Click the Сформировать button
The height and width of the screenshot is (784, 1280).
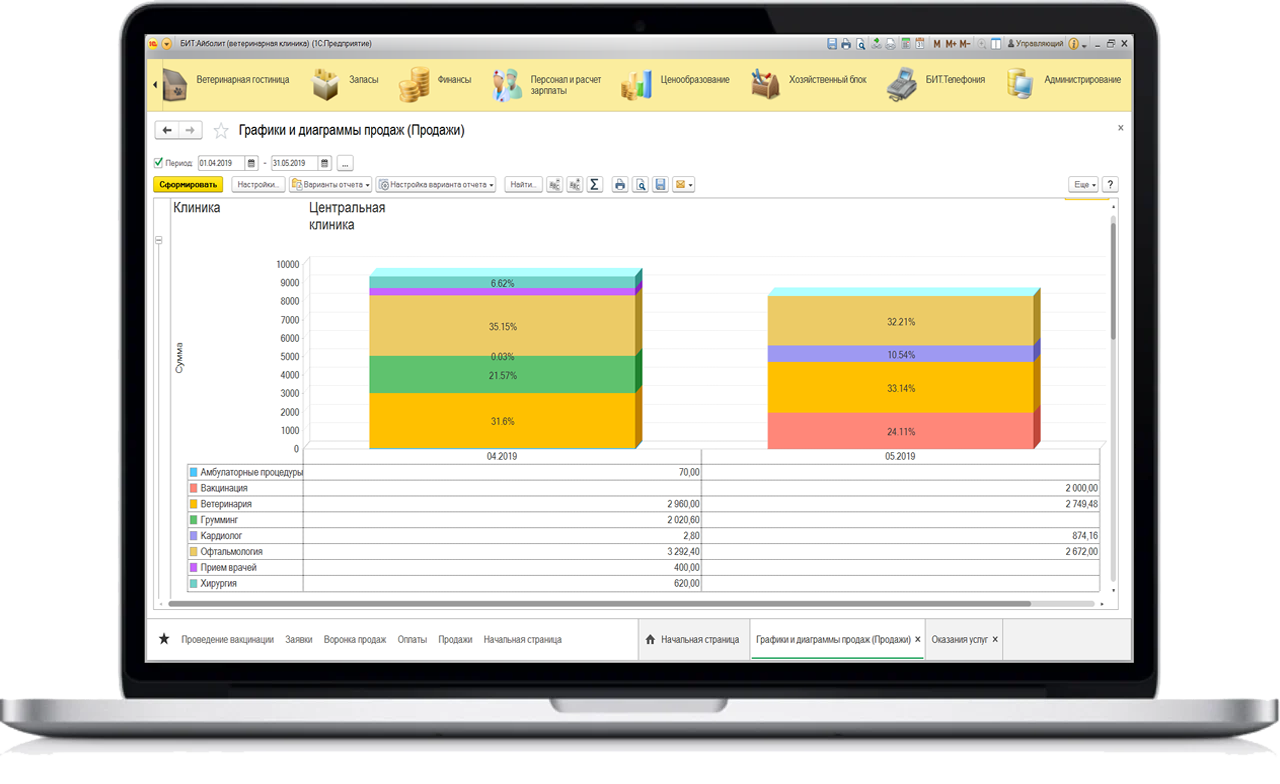pos(188,185)
